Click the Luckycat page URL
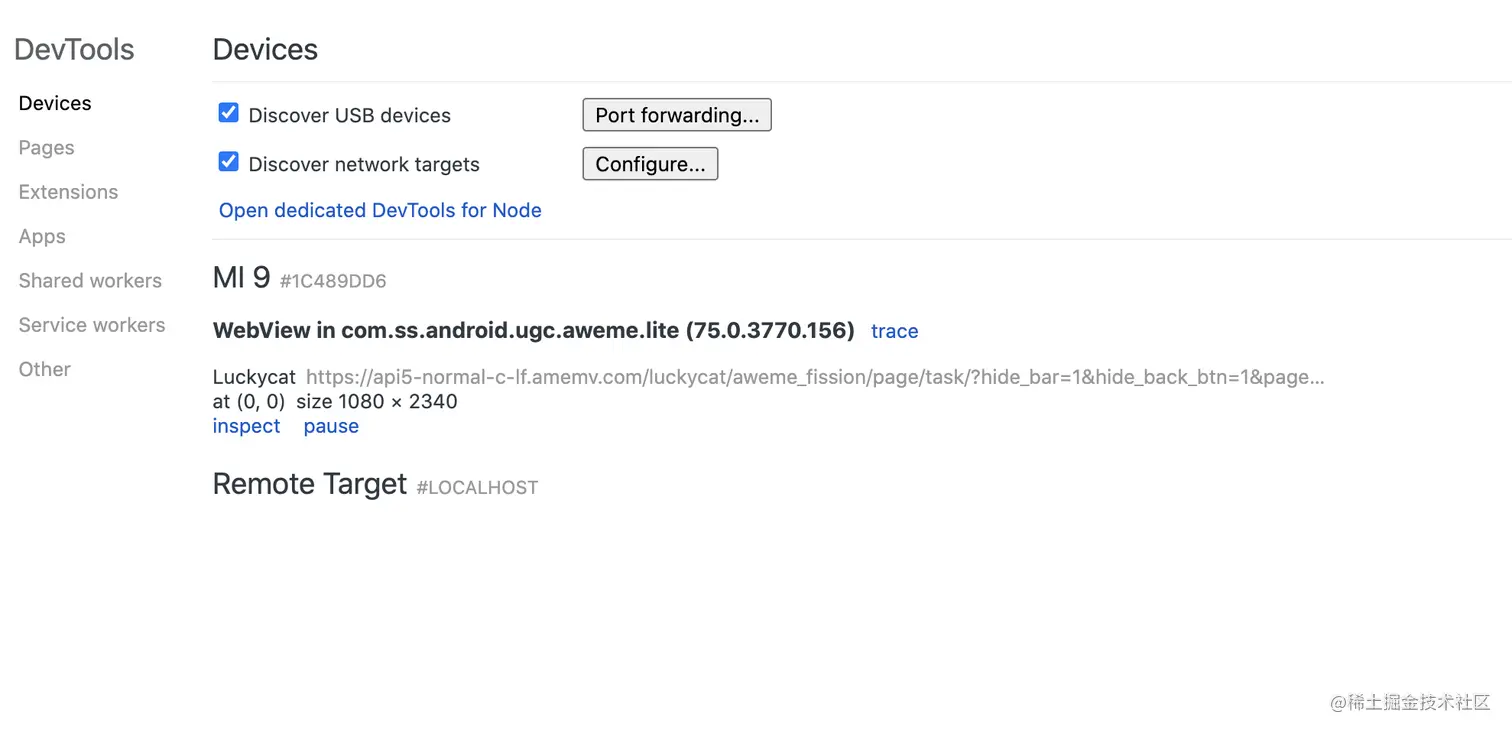Viewport: 1512px width, 734px height. pyautogui.click(x=814, y=377)
